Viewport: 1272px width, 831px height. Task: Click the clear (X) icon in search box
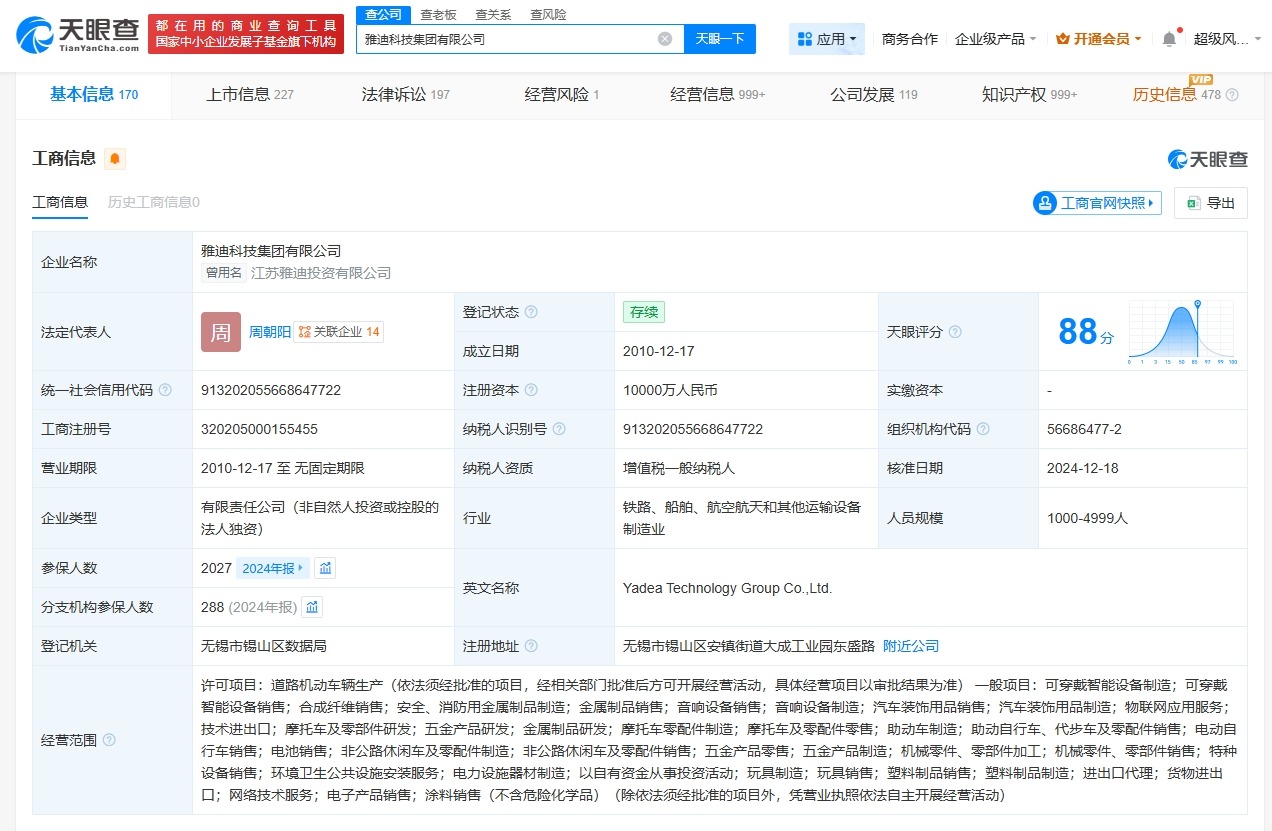point(663,38)
